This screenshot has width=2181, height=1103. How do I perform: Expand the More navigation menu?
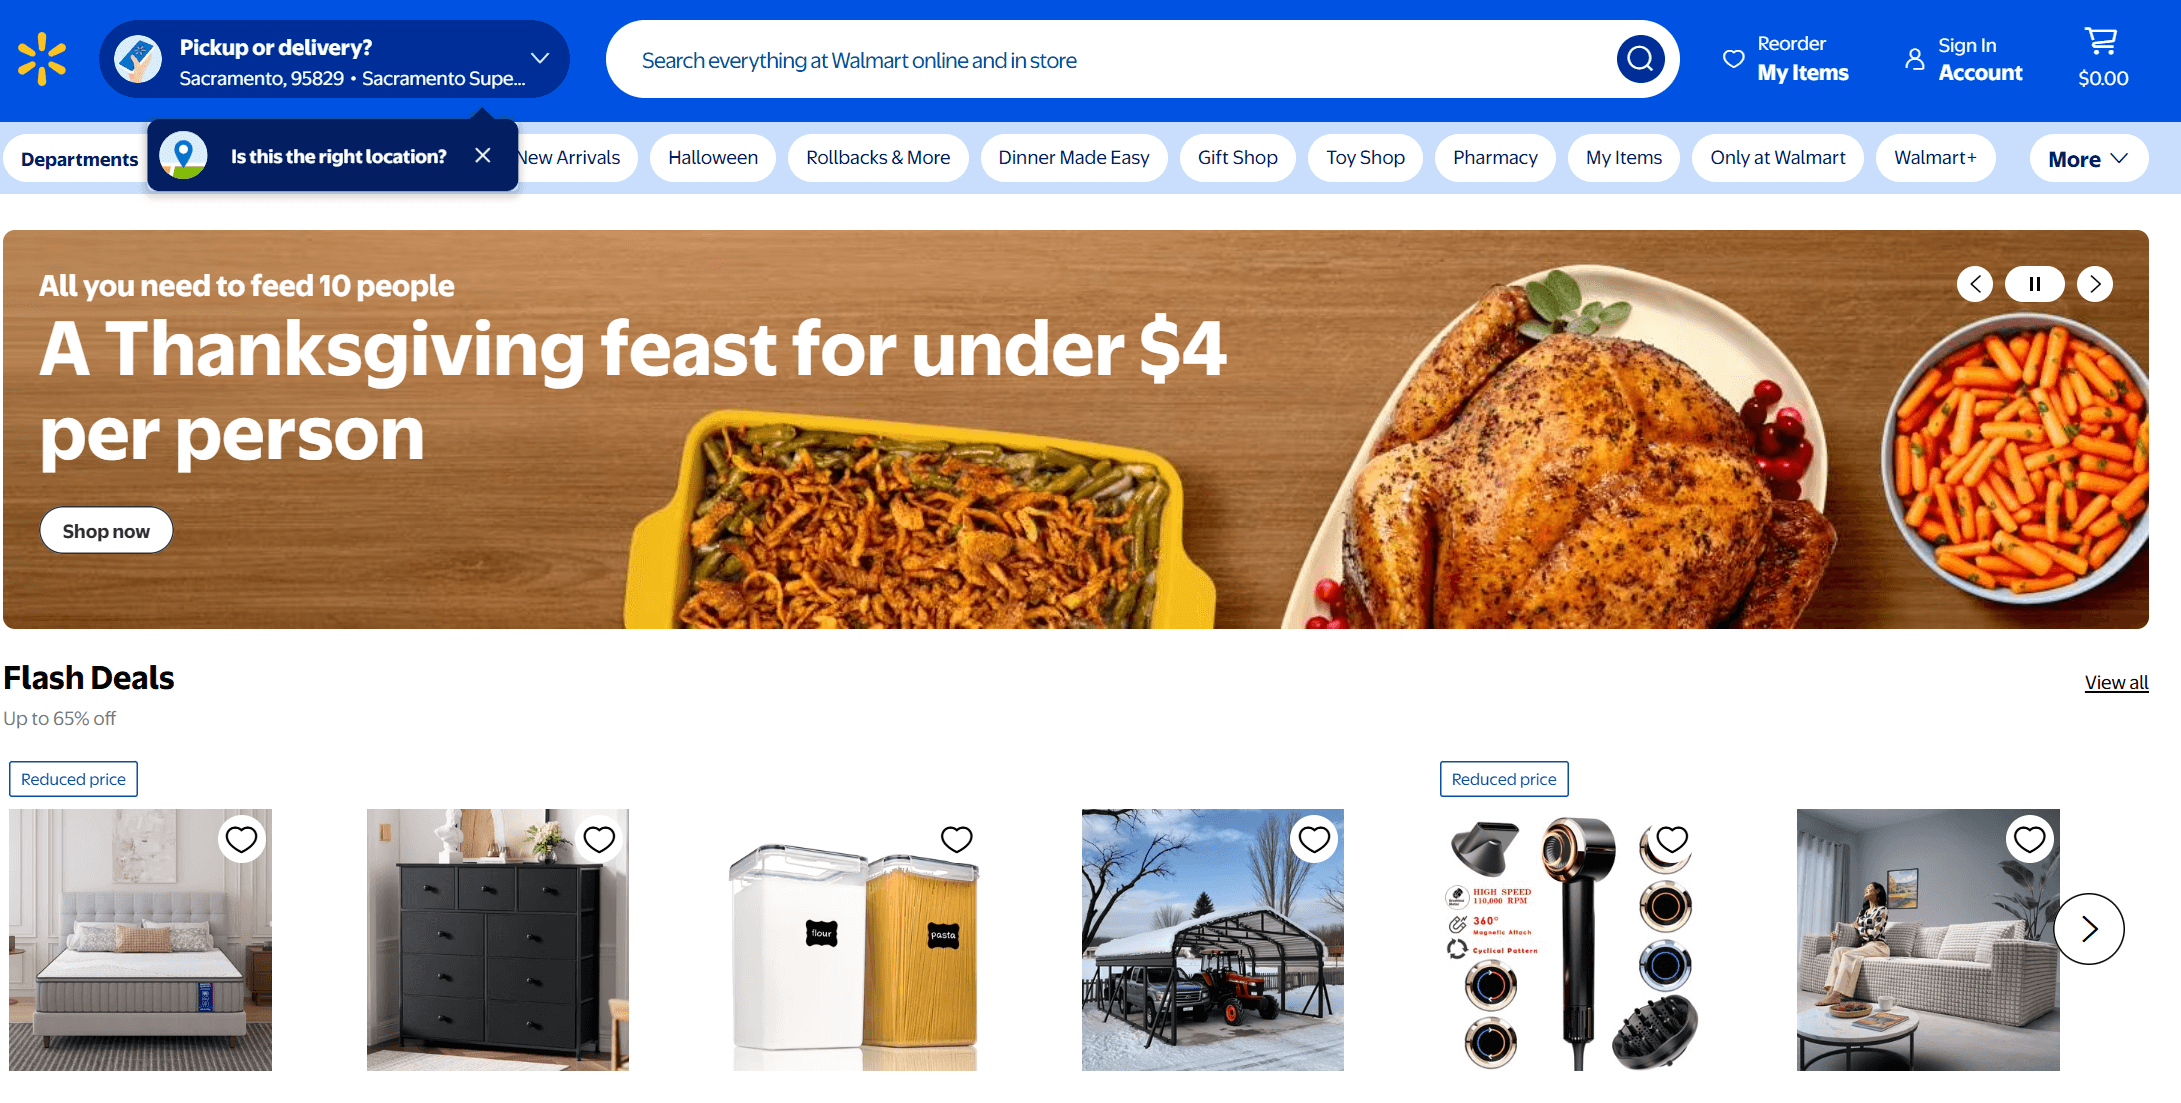[x=2088, y=158]
